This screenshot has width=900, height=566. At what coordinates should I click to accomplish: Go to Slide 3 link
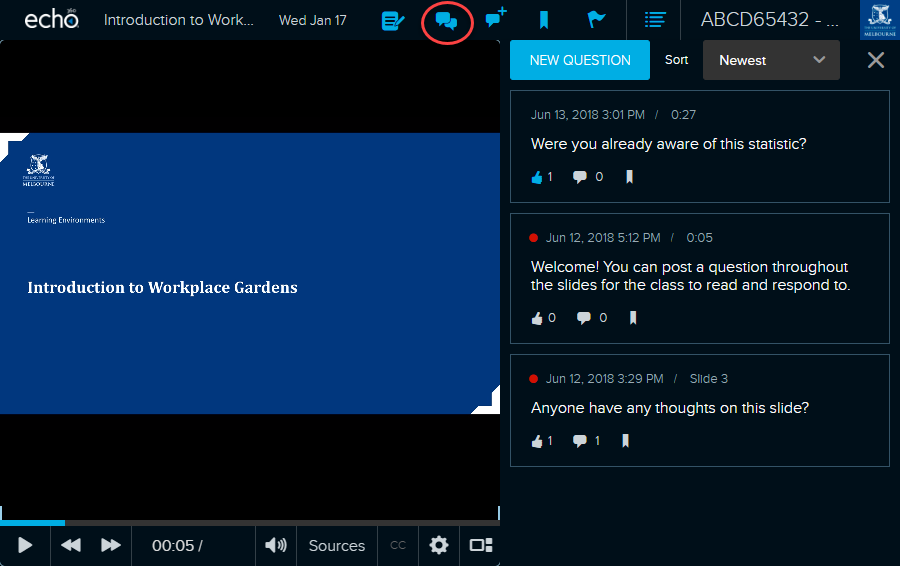[x=708, y=379]
